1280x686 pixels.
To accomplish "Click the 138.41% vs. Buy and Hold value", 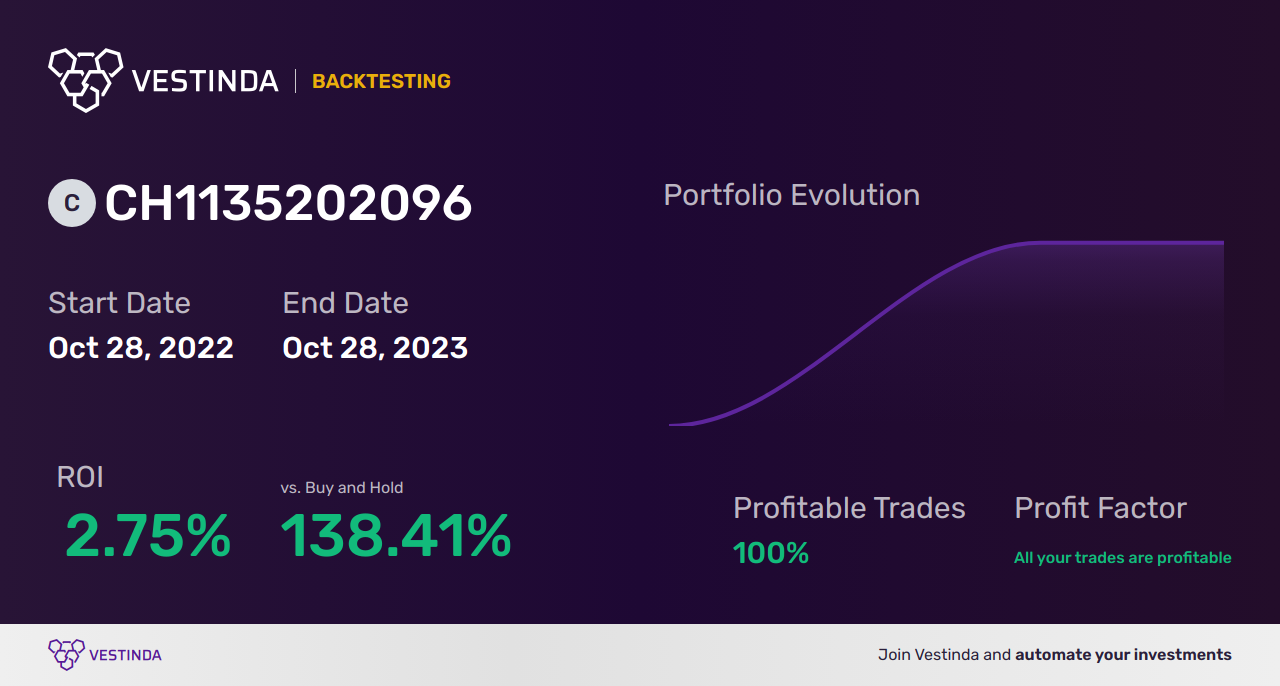I will 396,536.
